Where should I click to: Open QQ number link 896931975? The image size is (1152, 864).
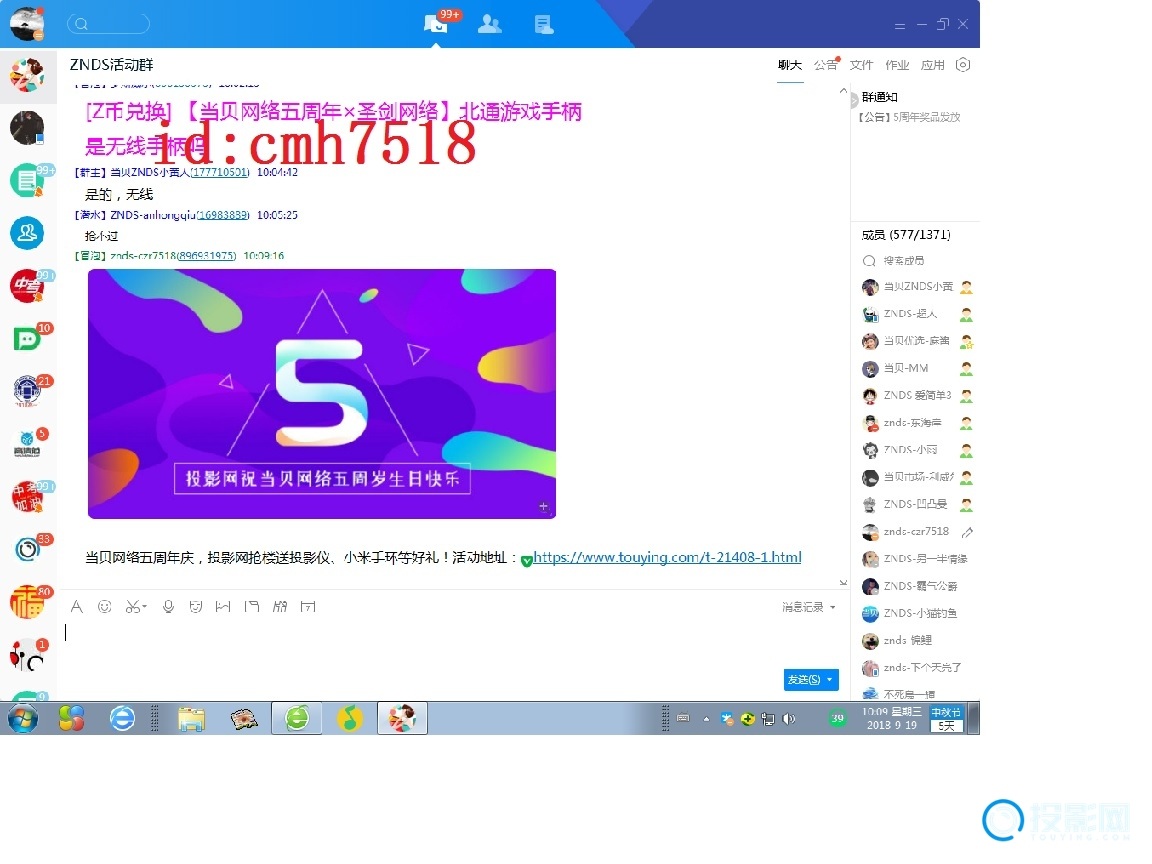tap(206, 256)
